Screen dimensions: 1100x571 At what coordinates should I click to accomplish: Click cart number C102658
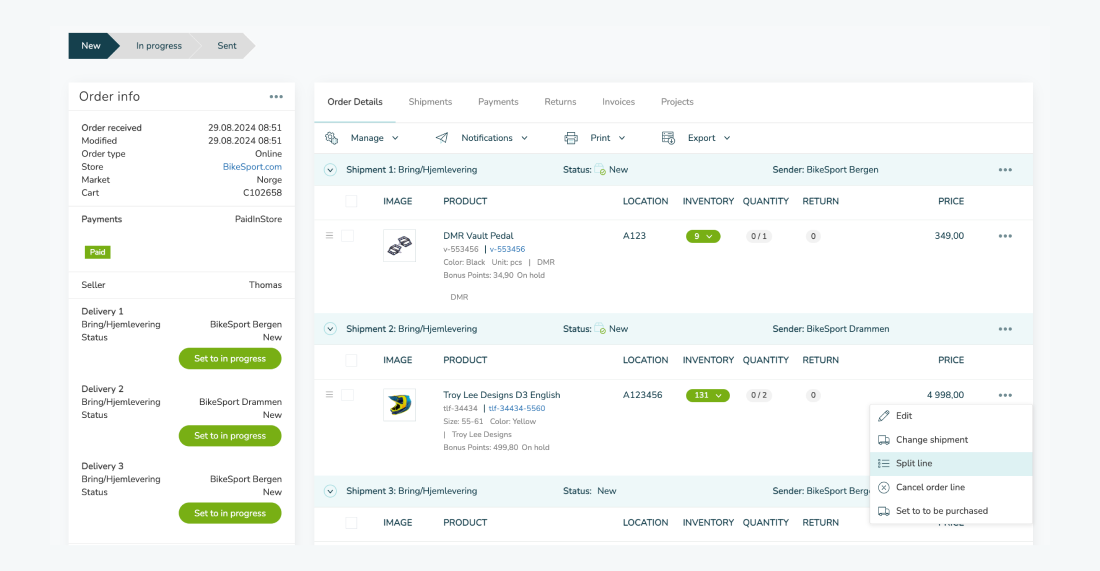(262, 193)
